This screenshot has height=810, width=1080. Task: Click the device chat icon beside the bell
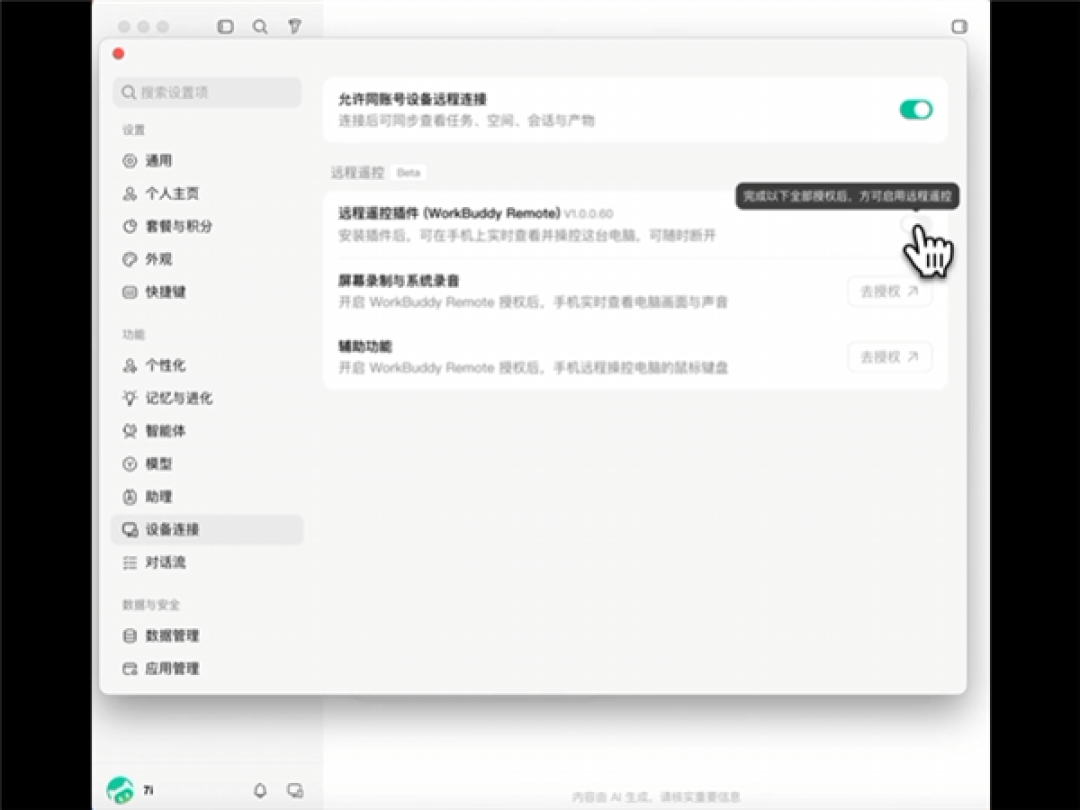tap(295, 791)
